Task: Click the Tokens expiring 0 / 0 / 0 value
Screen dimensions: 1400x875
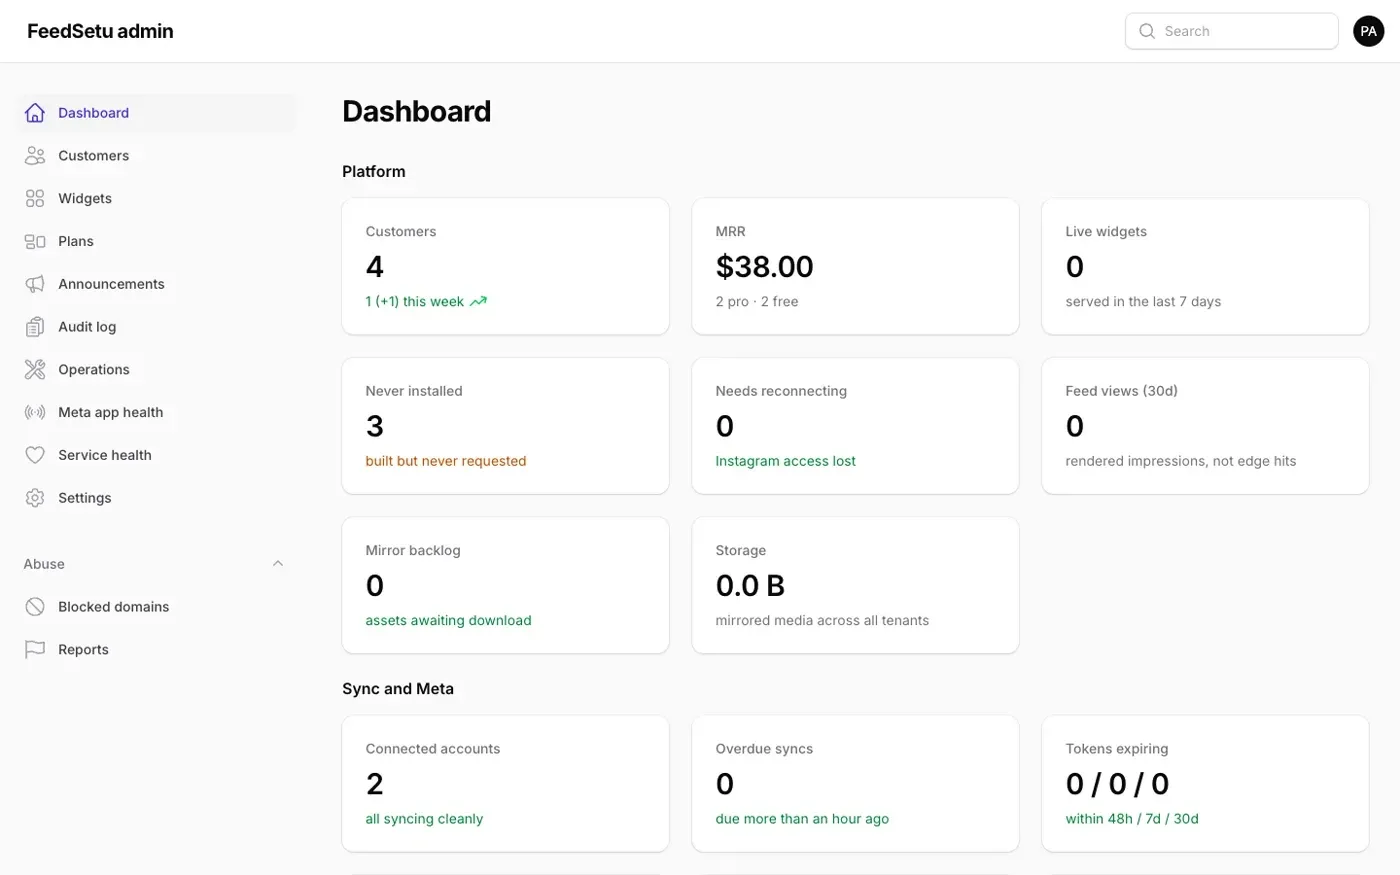Action: (x=1117, y=784)
